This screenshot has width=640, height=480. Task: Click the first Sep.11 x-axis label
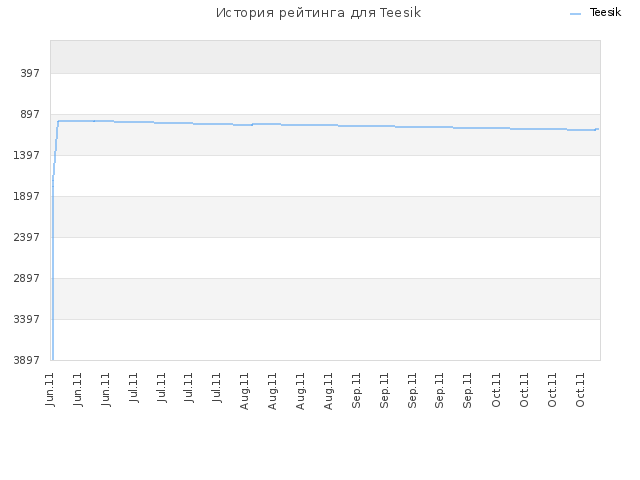coord(356,391)
